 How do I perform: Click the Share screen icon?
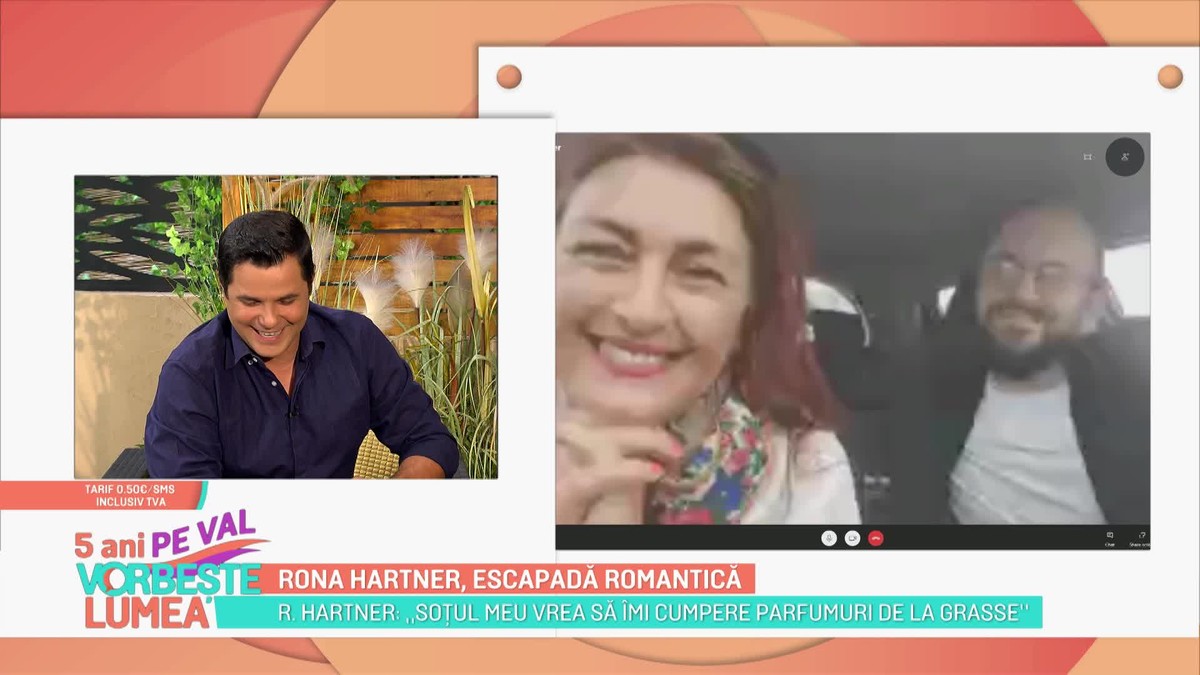(1139, 538)
